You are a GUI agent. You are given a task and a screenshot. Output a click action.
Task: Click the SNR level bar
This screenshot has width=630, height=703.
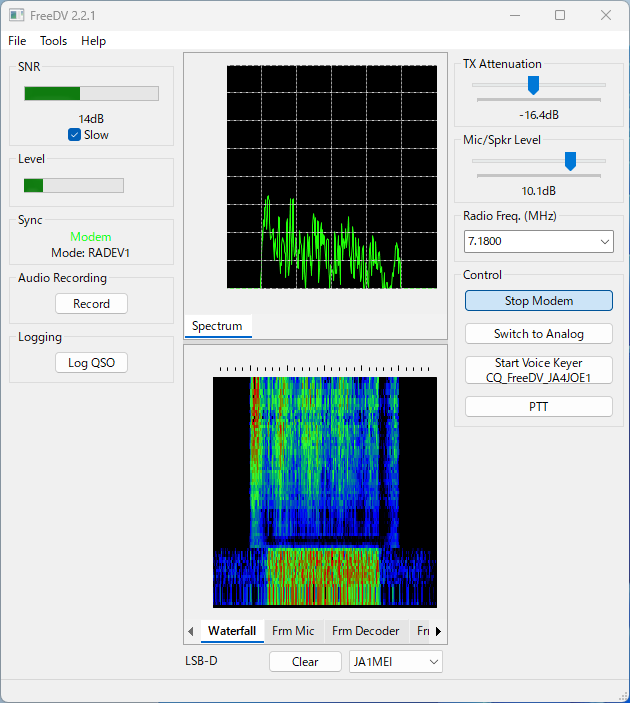click(91, 94)
